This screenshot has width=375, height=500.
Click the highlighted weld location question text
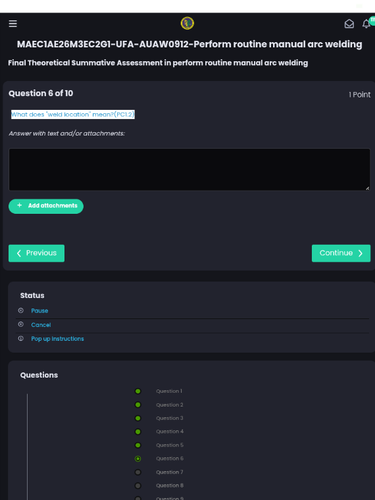pos(73,114)
